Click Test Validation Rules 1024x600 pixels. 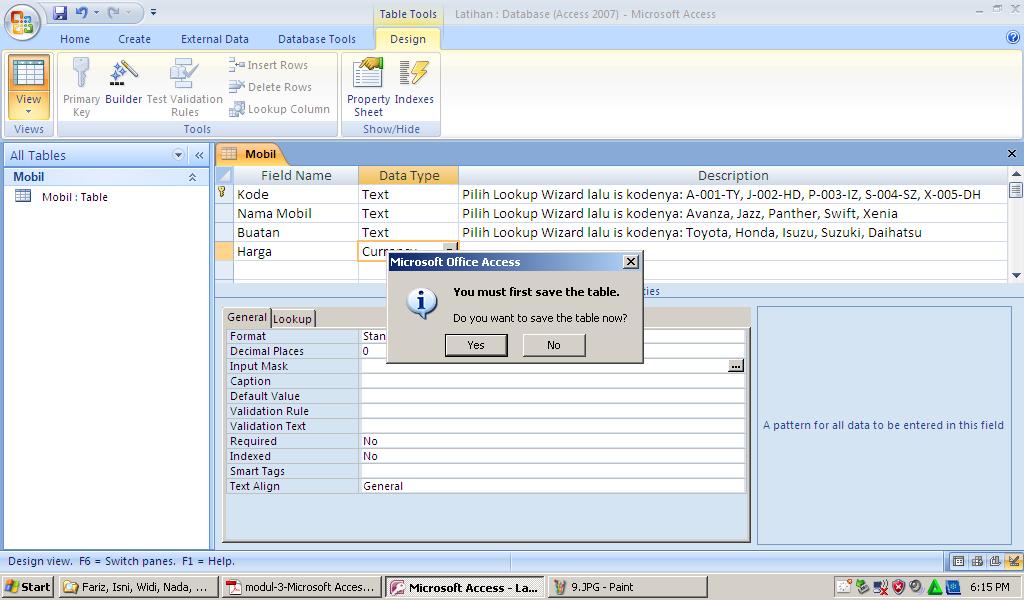[185, 87]
